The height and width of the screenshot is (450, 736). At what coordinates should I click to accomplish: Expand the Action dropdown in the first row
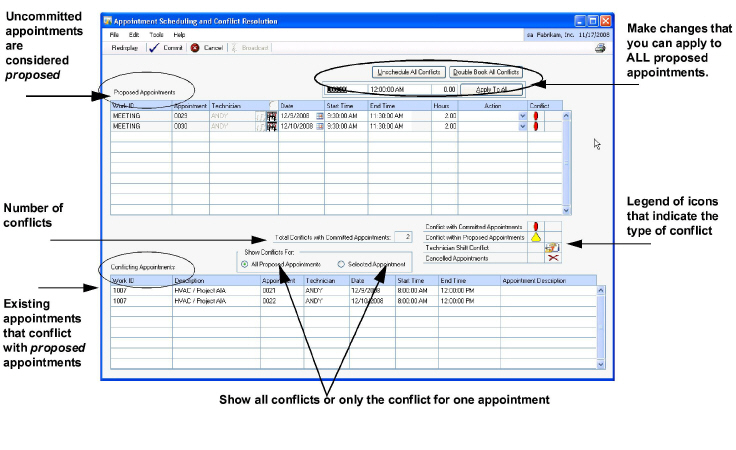point(522,116)
